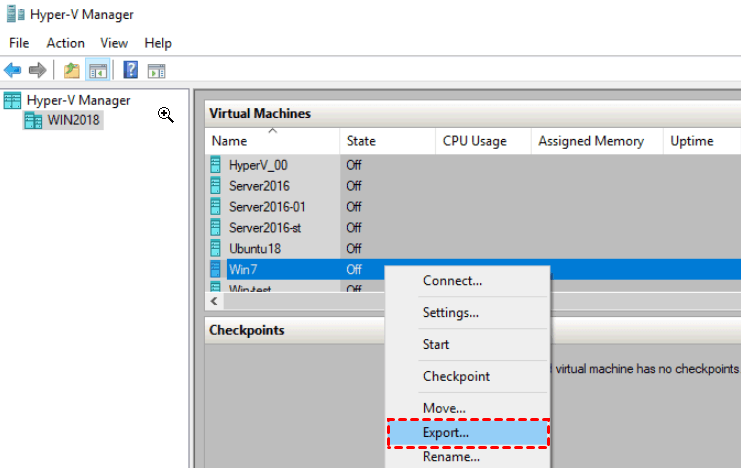Open the Action menu

tap(66, 43)
